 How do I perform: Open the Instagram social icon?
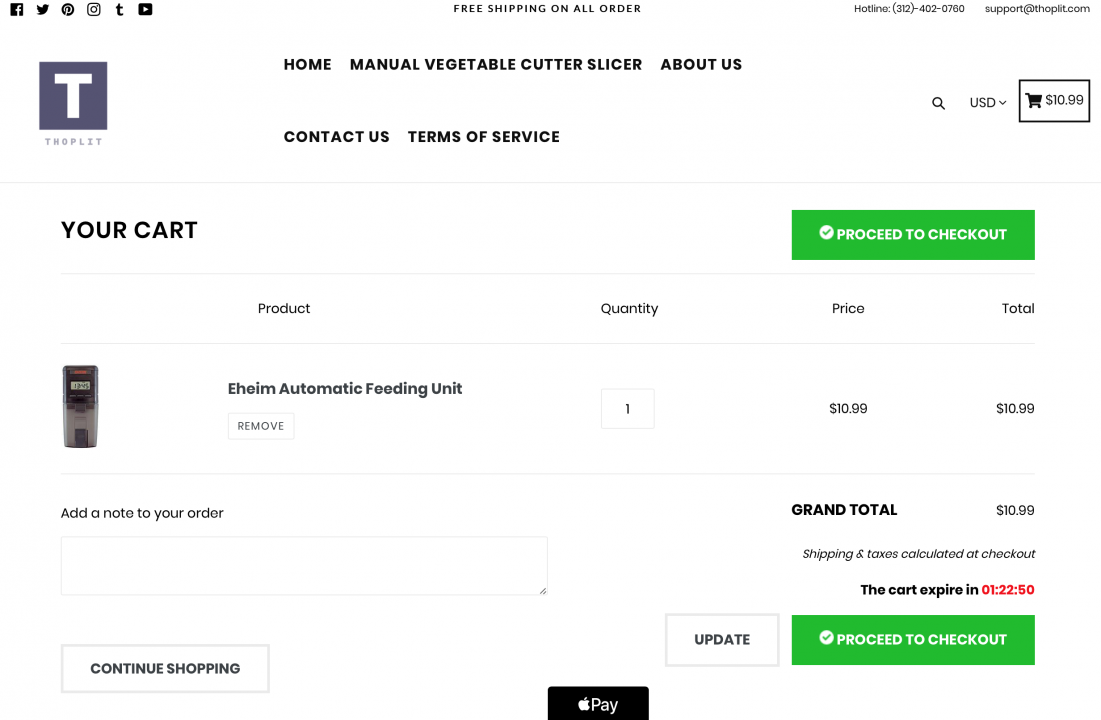point(93,9)
